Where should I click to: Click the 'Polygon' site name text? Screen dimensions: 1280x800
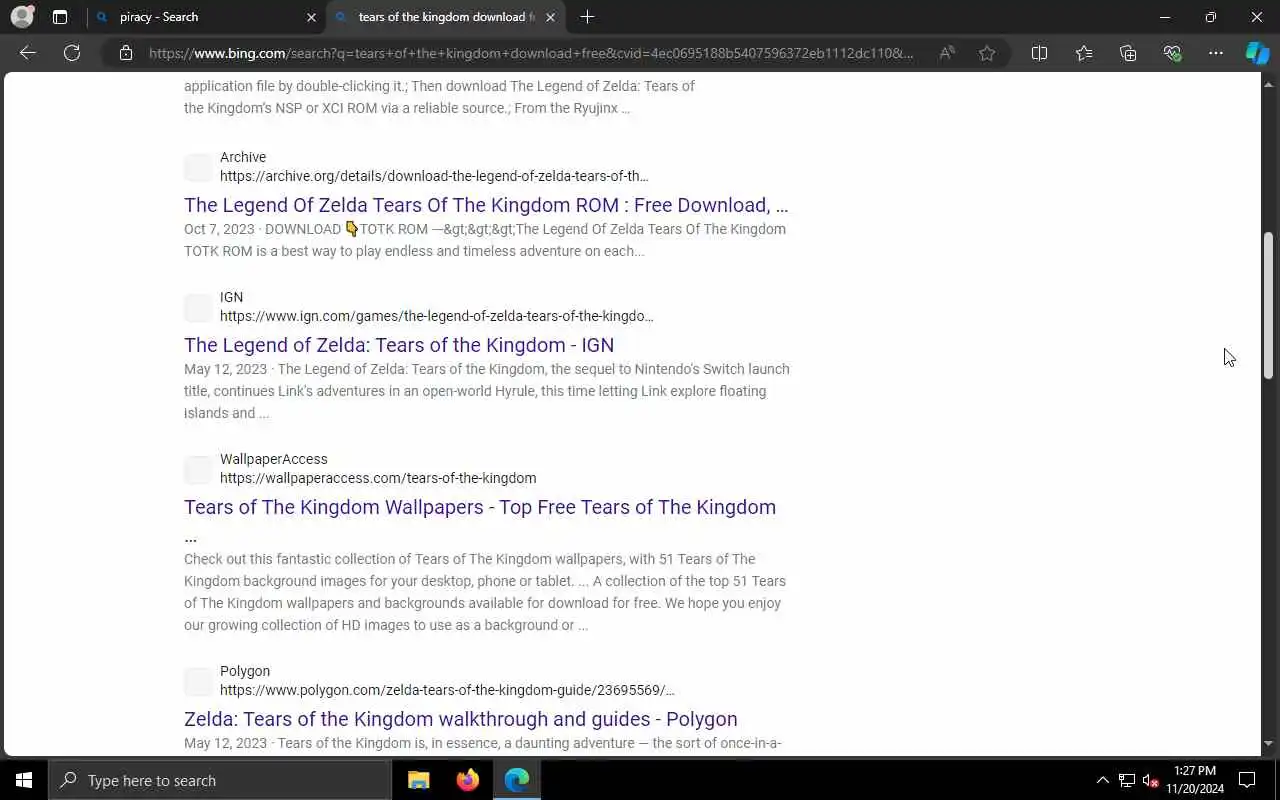(x=245, y=671)
